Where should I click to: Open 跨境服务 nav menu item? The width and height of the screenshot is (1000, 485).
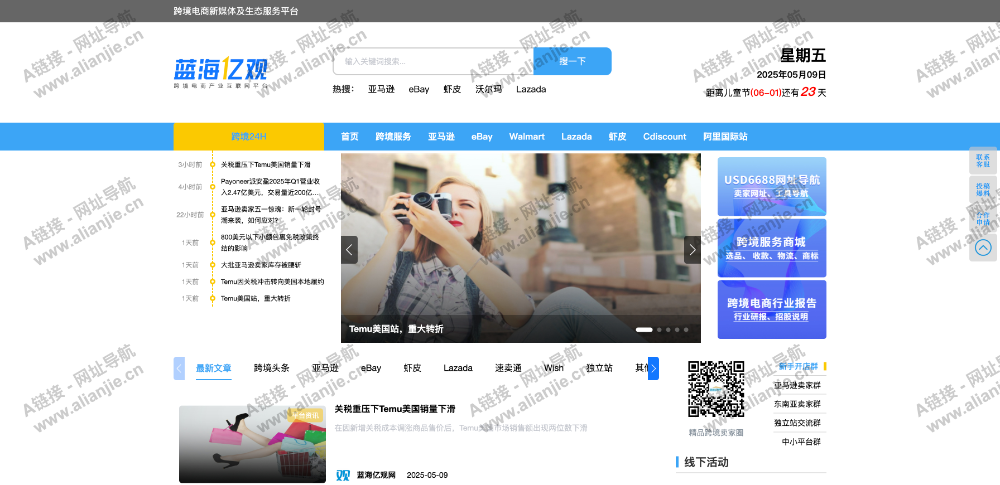point(393,137)
